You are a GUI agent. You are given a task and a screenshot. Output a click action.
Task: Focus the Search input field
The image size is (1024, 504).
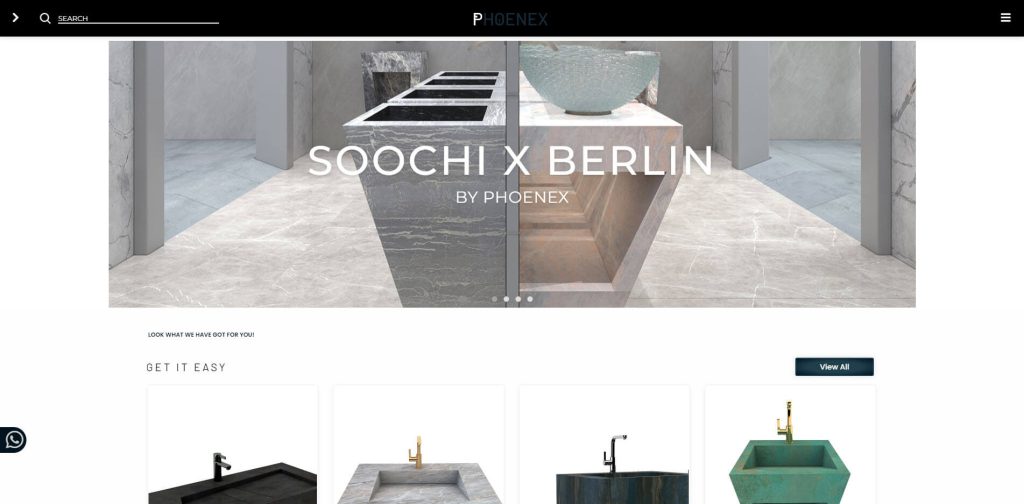tap(138, 18)
